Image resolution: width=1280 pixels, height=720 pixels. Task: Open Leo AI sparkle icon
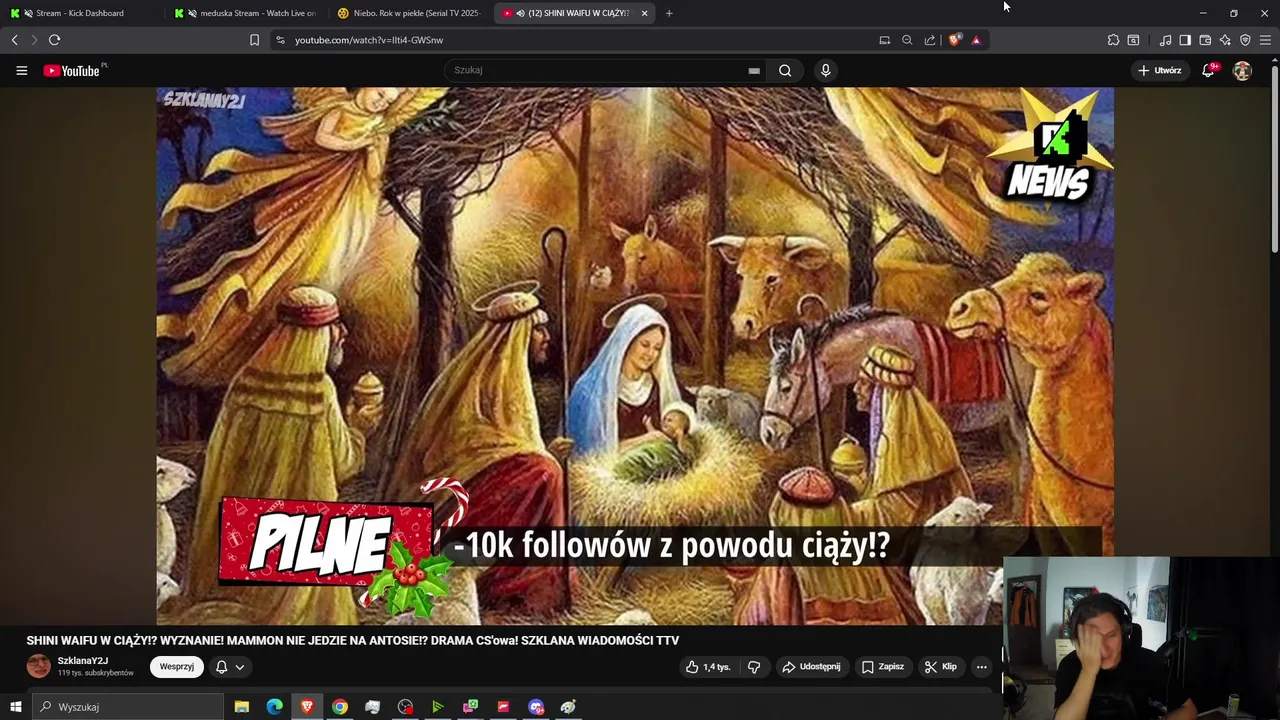point(1225,40)
